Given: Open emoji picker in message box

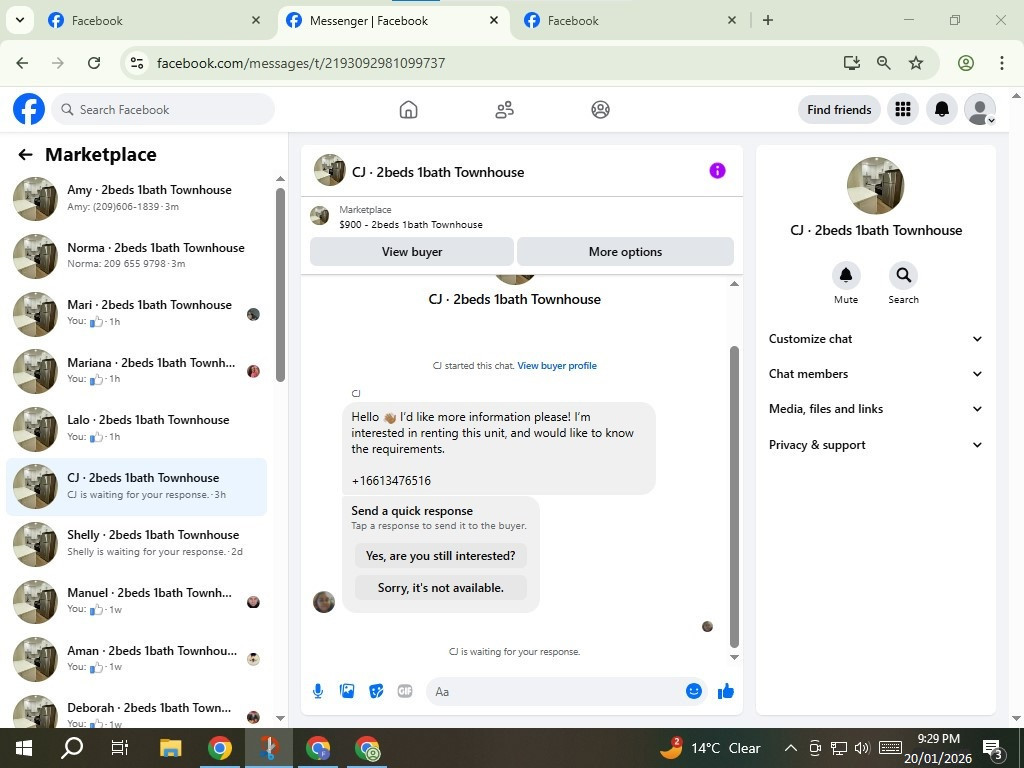Looking at the screenshot, I should (x=694, y=691).
